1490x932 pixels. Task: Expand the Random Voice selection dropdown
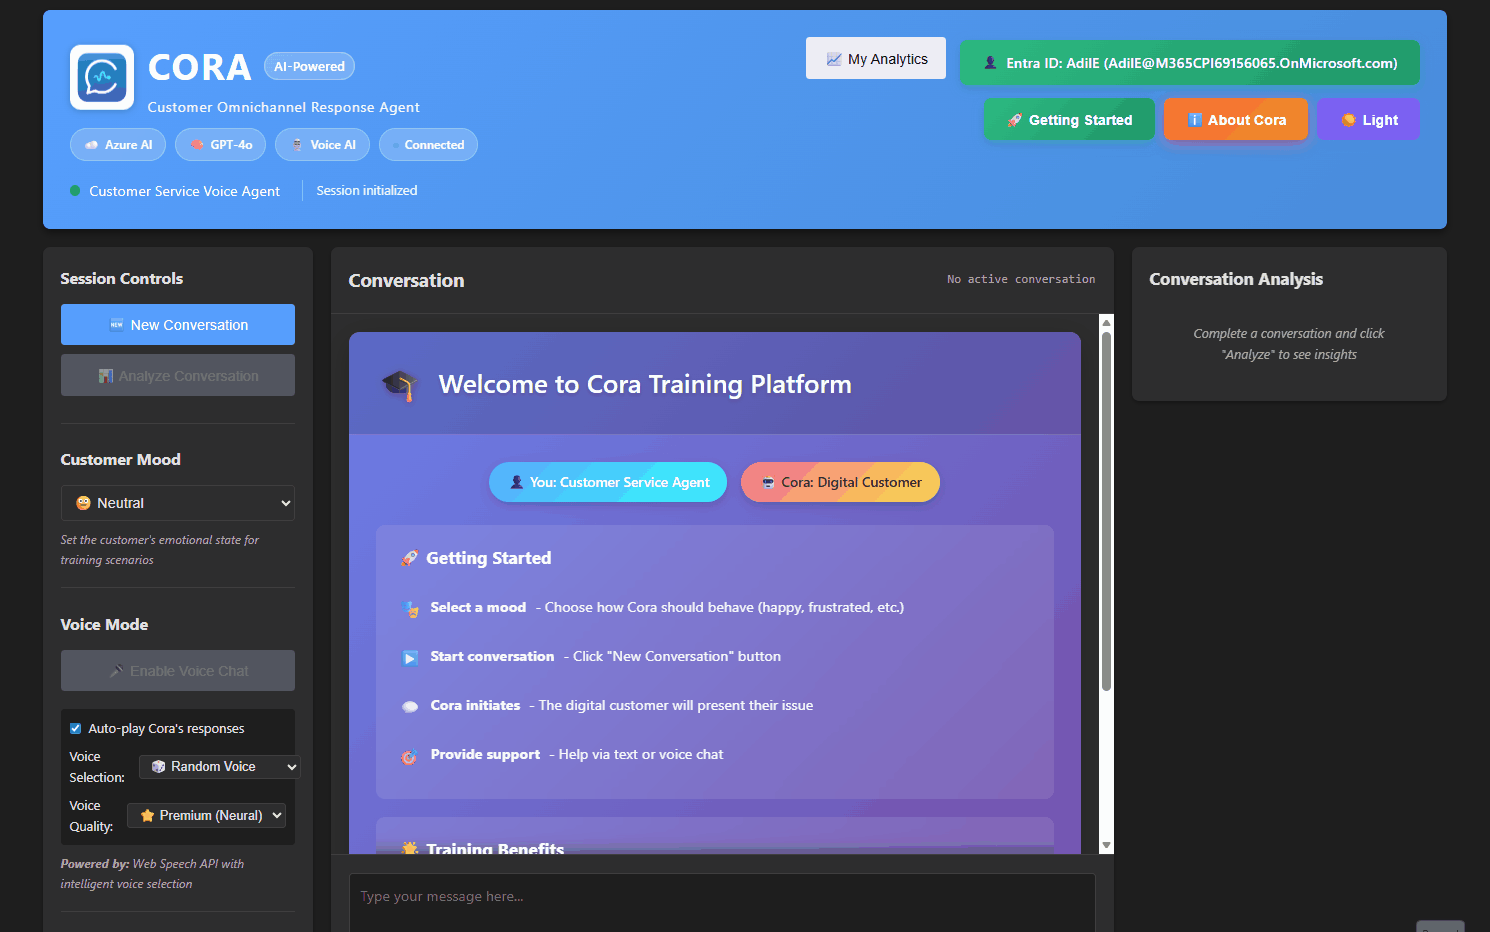pos(220,767)
